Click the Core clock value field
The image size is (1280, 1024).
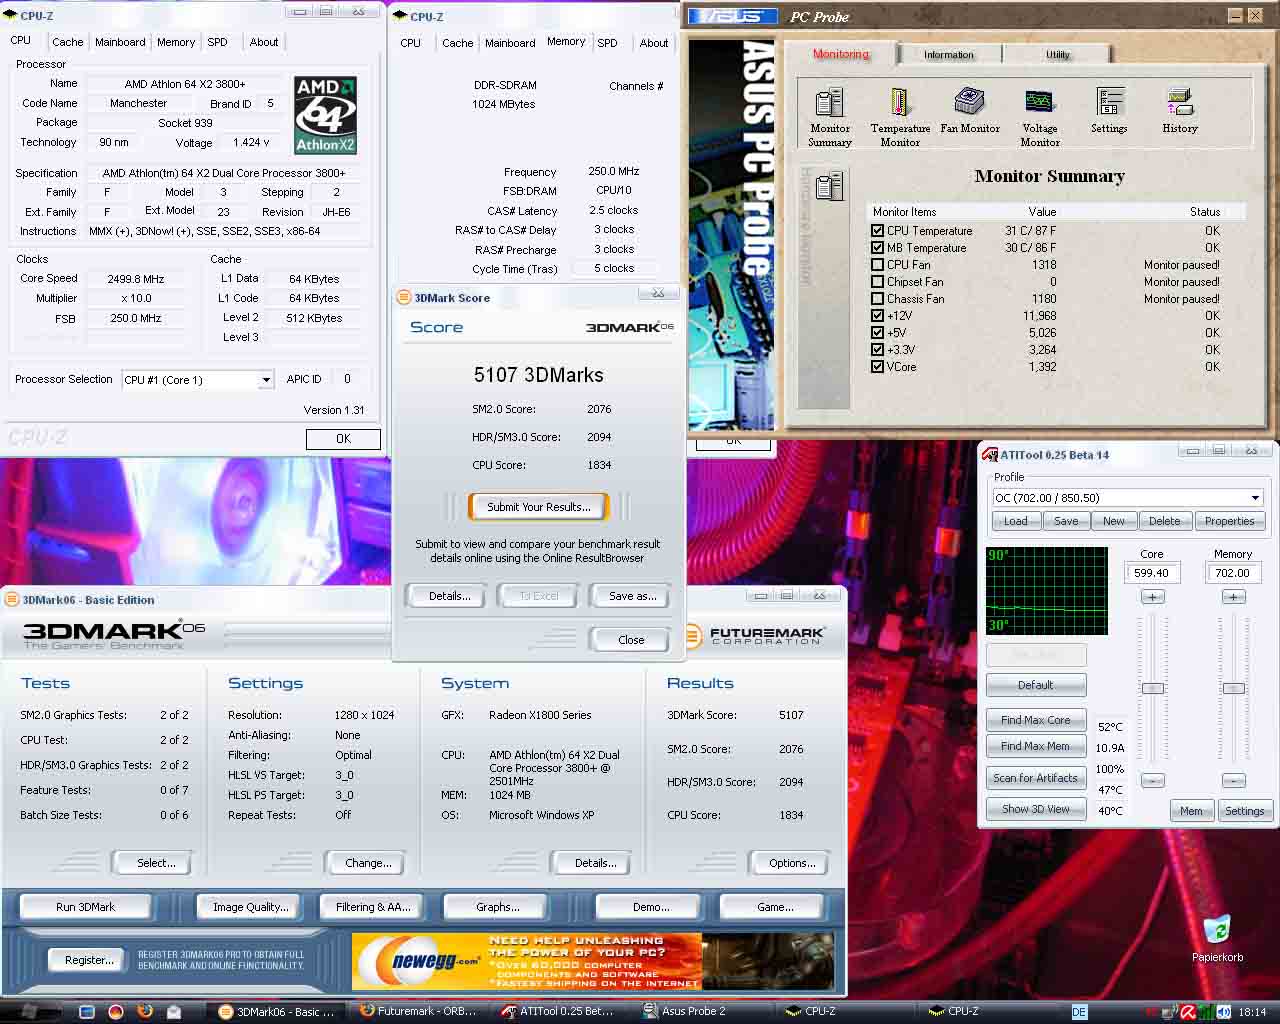(x=1151, y=573)
